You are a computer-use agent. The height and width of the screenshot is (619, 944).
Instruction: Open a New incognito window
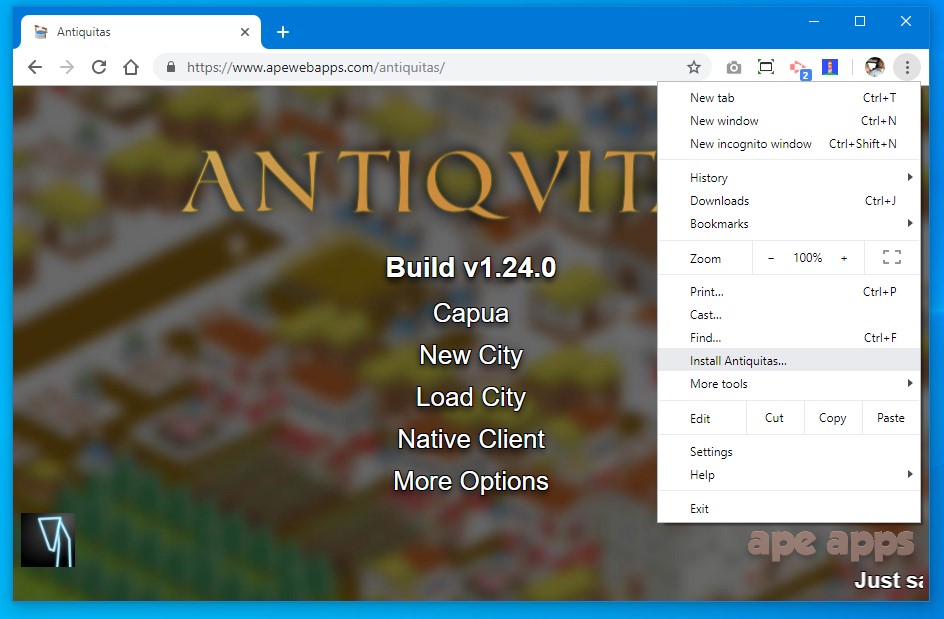click(x=789, y=143)
